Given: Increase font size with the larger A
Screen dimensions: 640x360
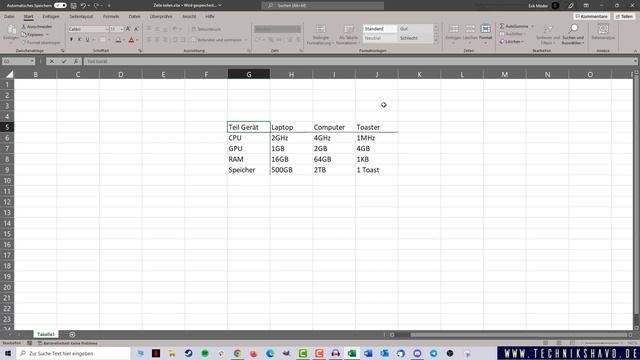Looking at the screenshot, I should 128,29.
